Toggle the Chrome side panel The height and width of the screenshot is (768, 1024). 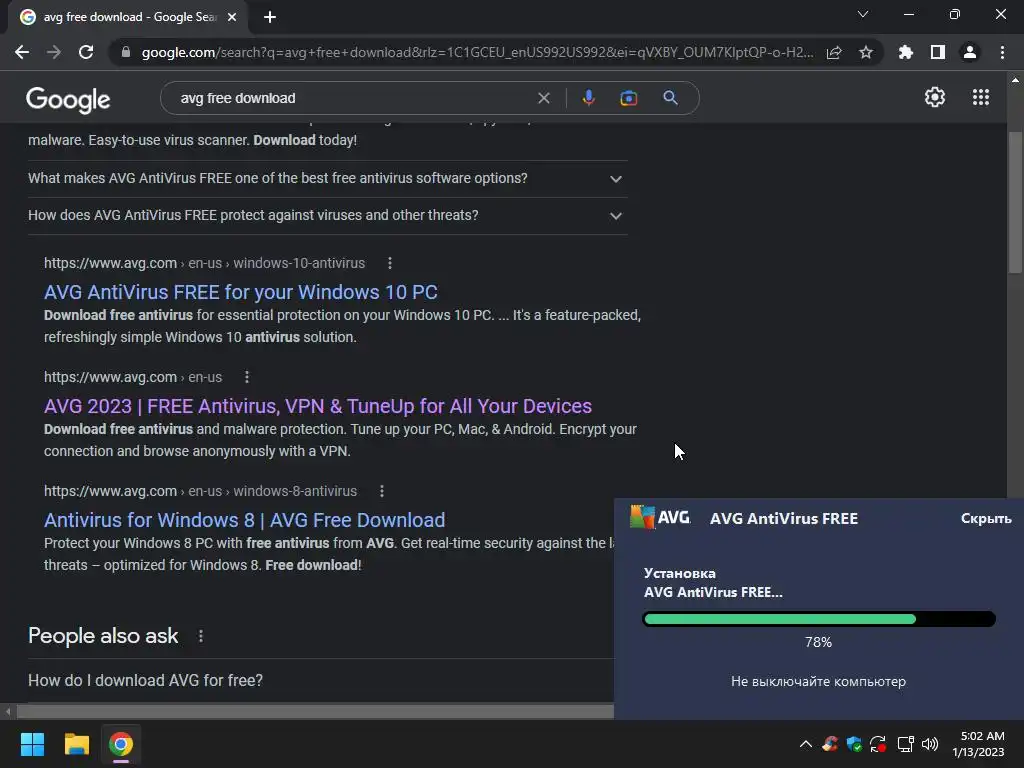[938, 52]
